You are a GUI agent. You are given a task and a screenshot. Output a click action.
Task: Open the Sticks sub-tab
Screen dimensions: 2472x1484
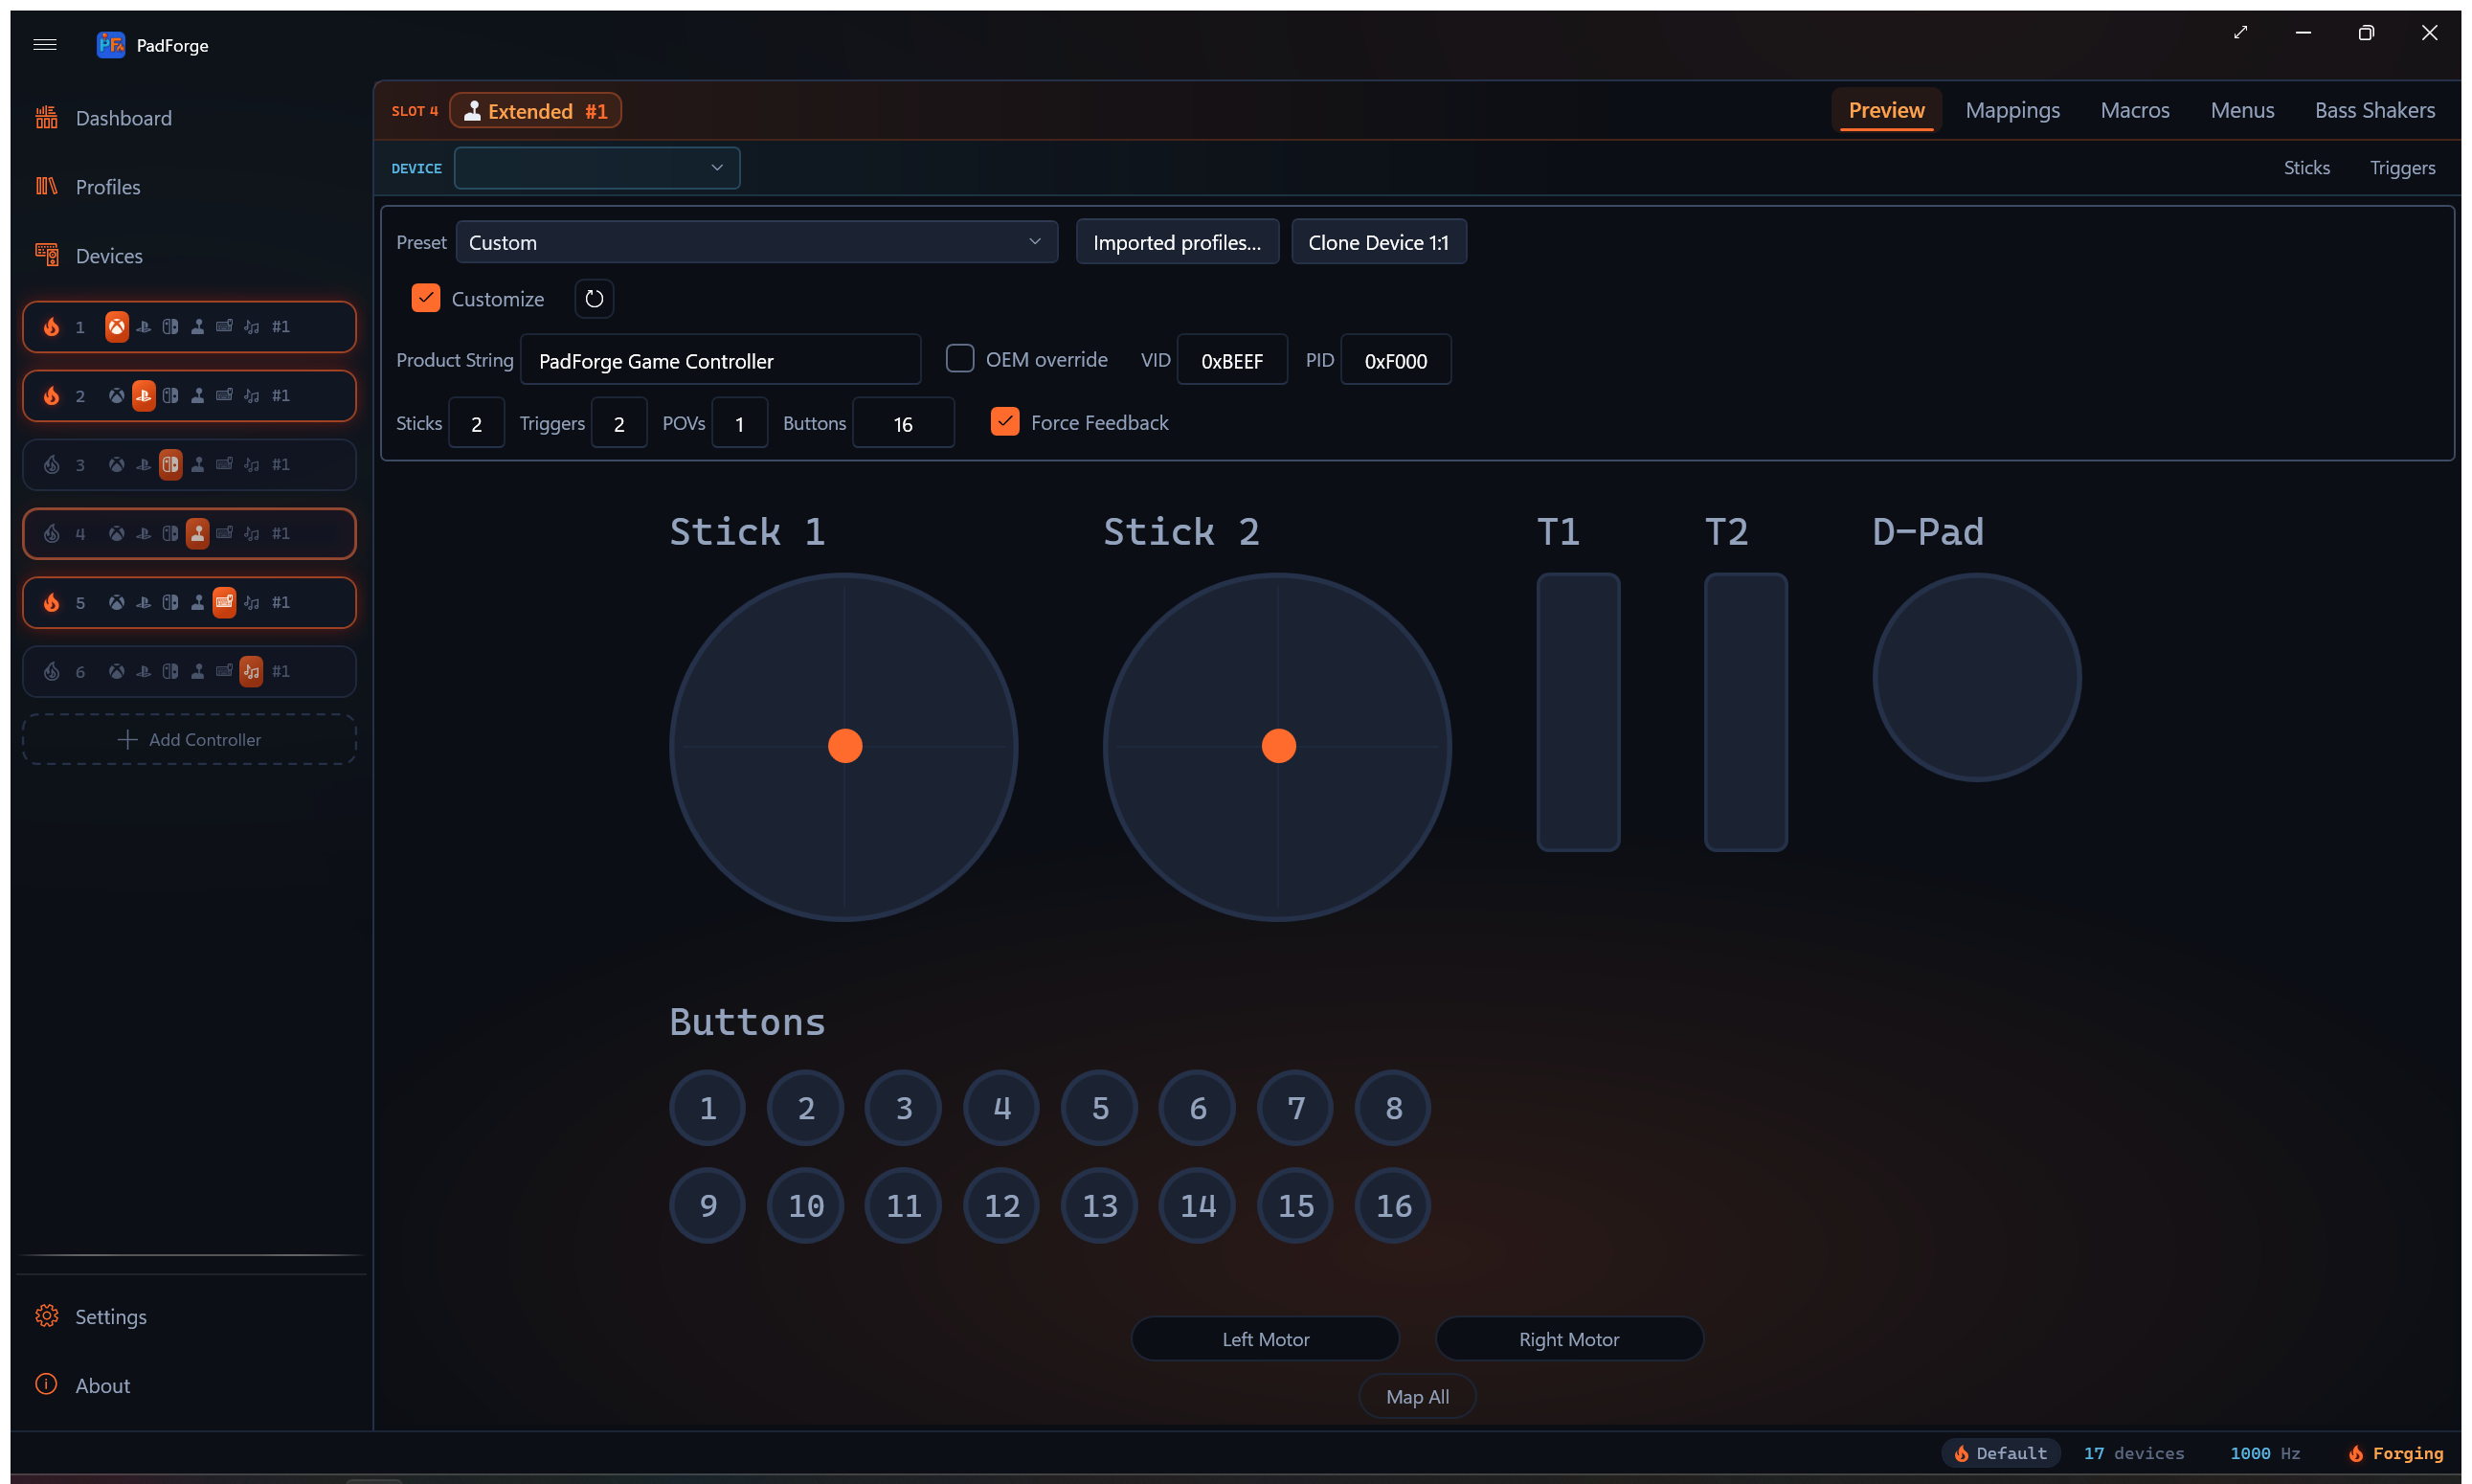click(2306, 168)
